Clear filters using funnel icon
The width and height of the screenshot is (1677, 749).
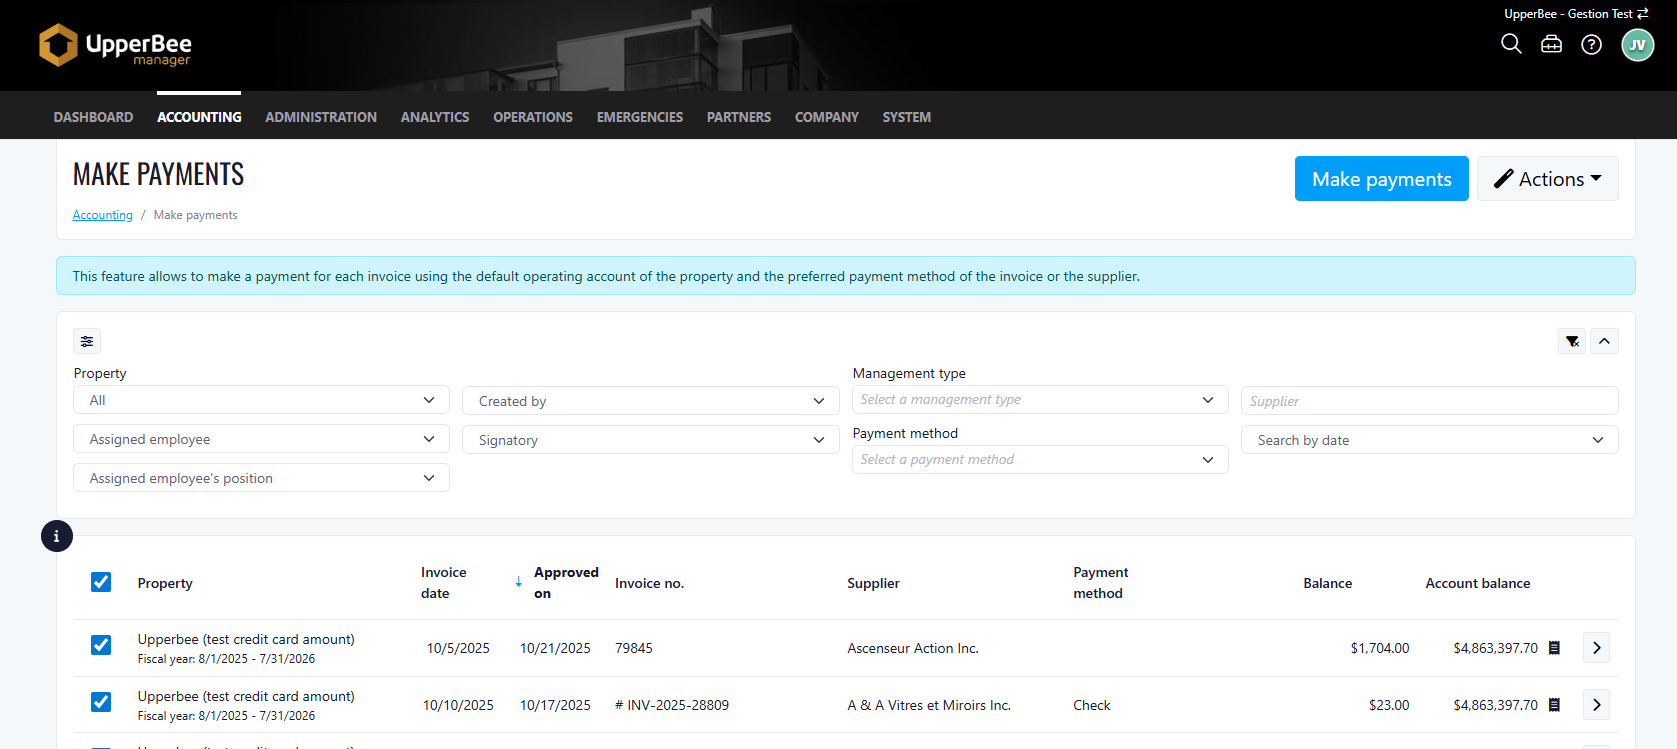coord(1572,341)
